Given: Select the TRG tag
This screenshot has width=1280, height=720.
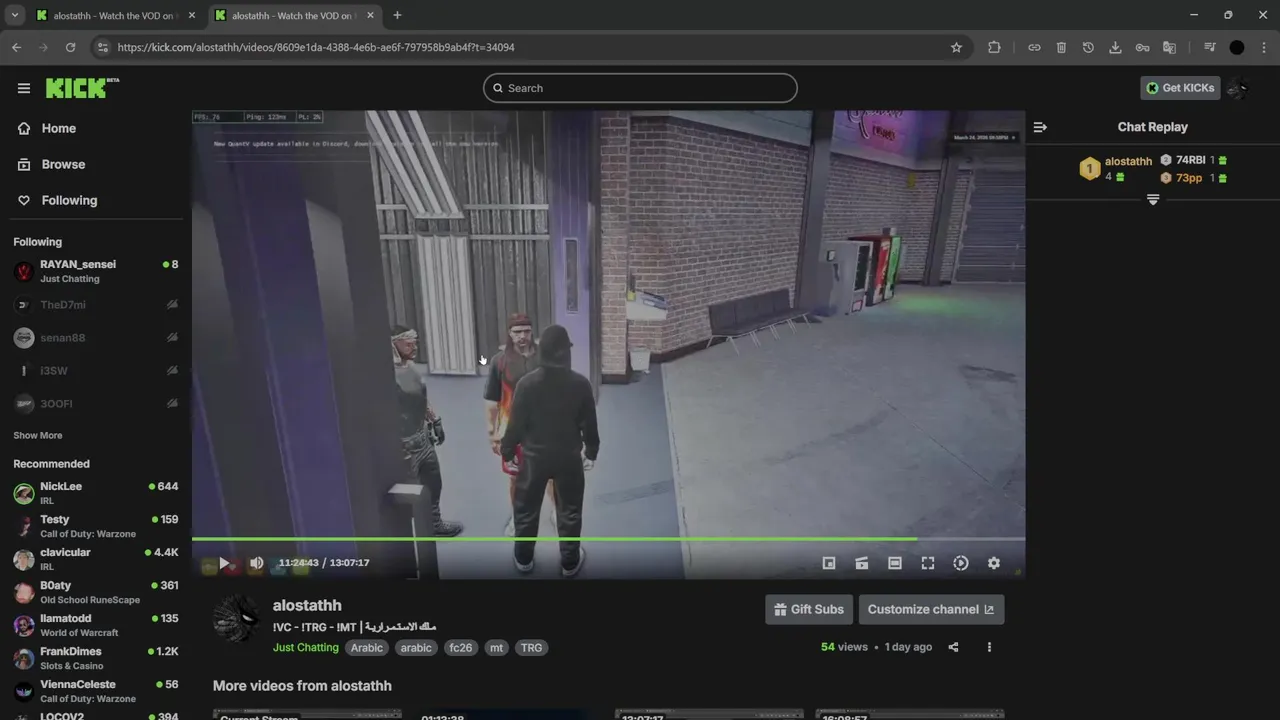Looking at the screenshot, I should 532,648.
